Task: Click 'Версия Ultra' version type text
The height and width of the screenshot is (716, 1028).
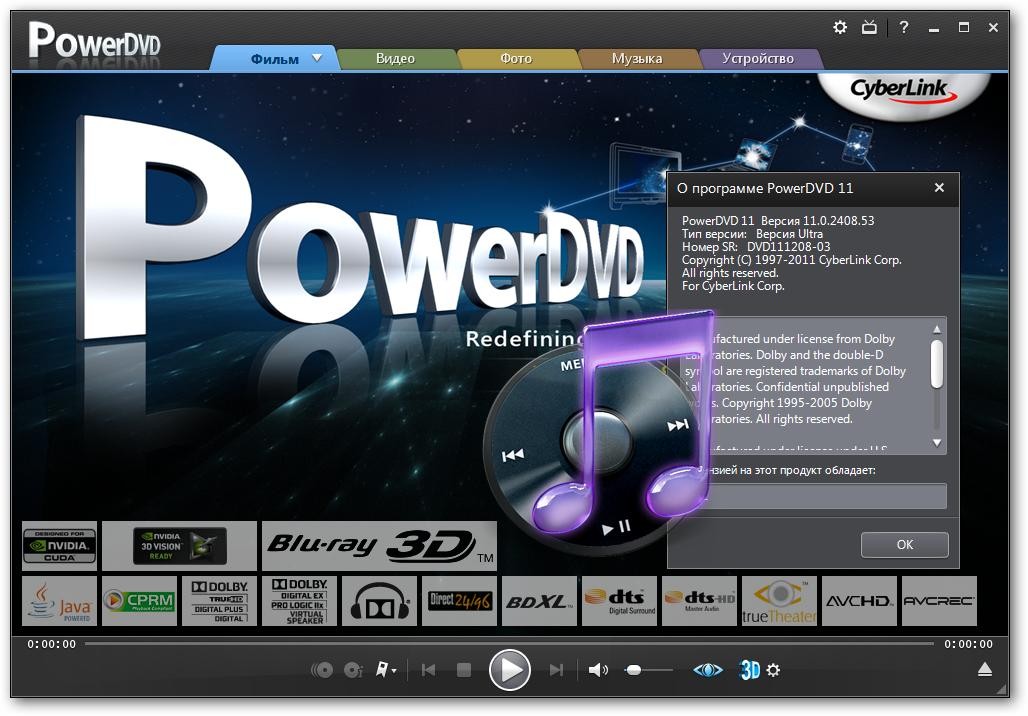Action: 789,233
